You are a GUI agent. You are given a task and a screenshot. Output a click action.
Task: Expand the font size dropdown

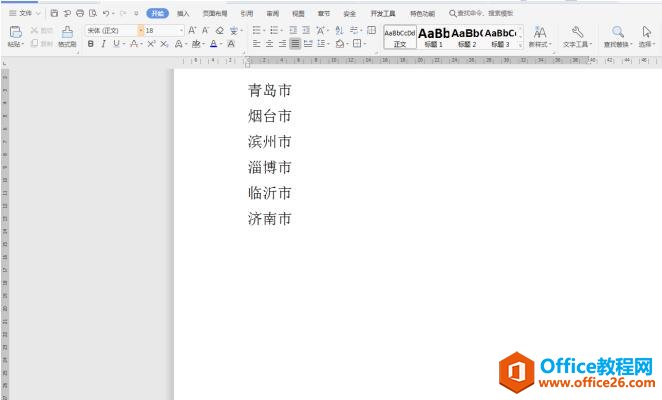181,31
